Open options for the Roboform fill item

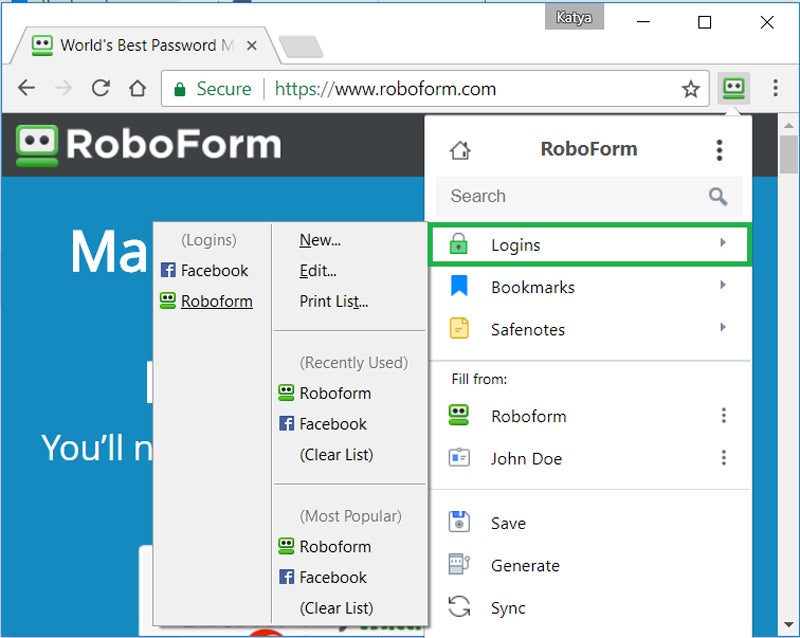coord(723,416)
